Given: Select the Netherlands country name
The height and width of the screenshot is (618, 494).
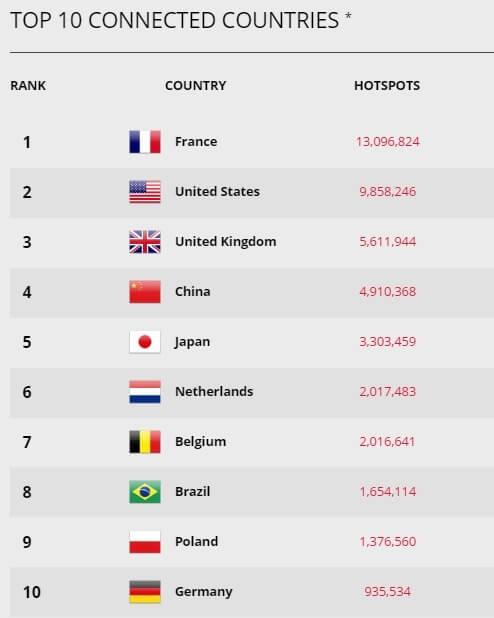Looking at the screenshot, I should (214, 391).
